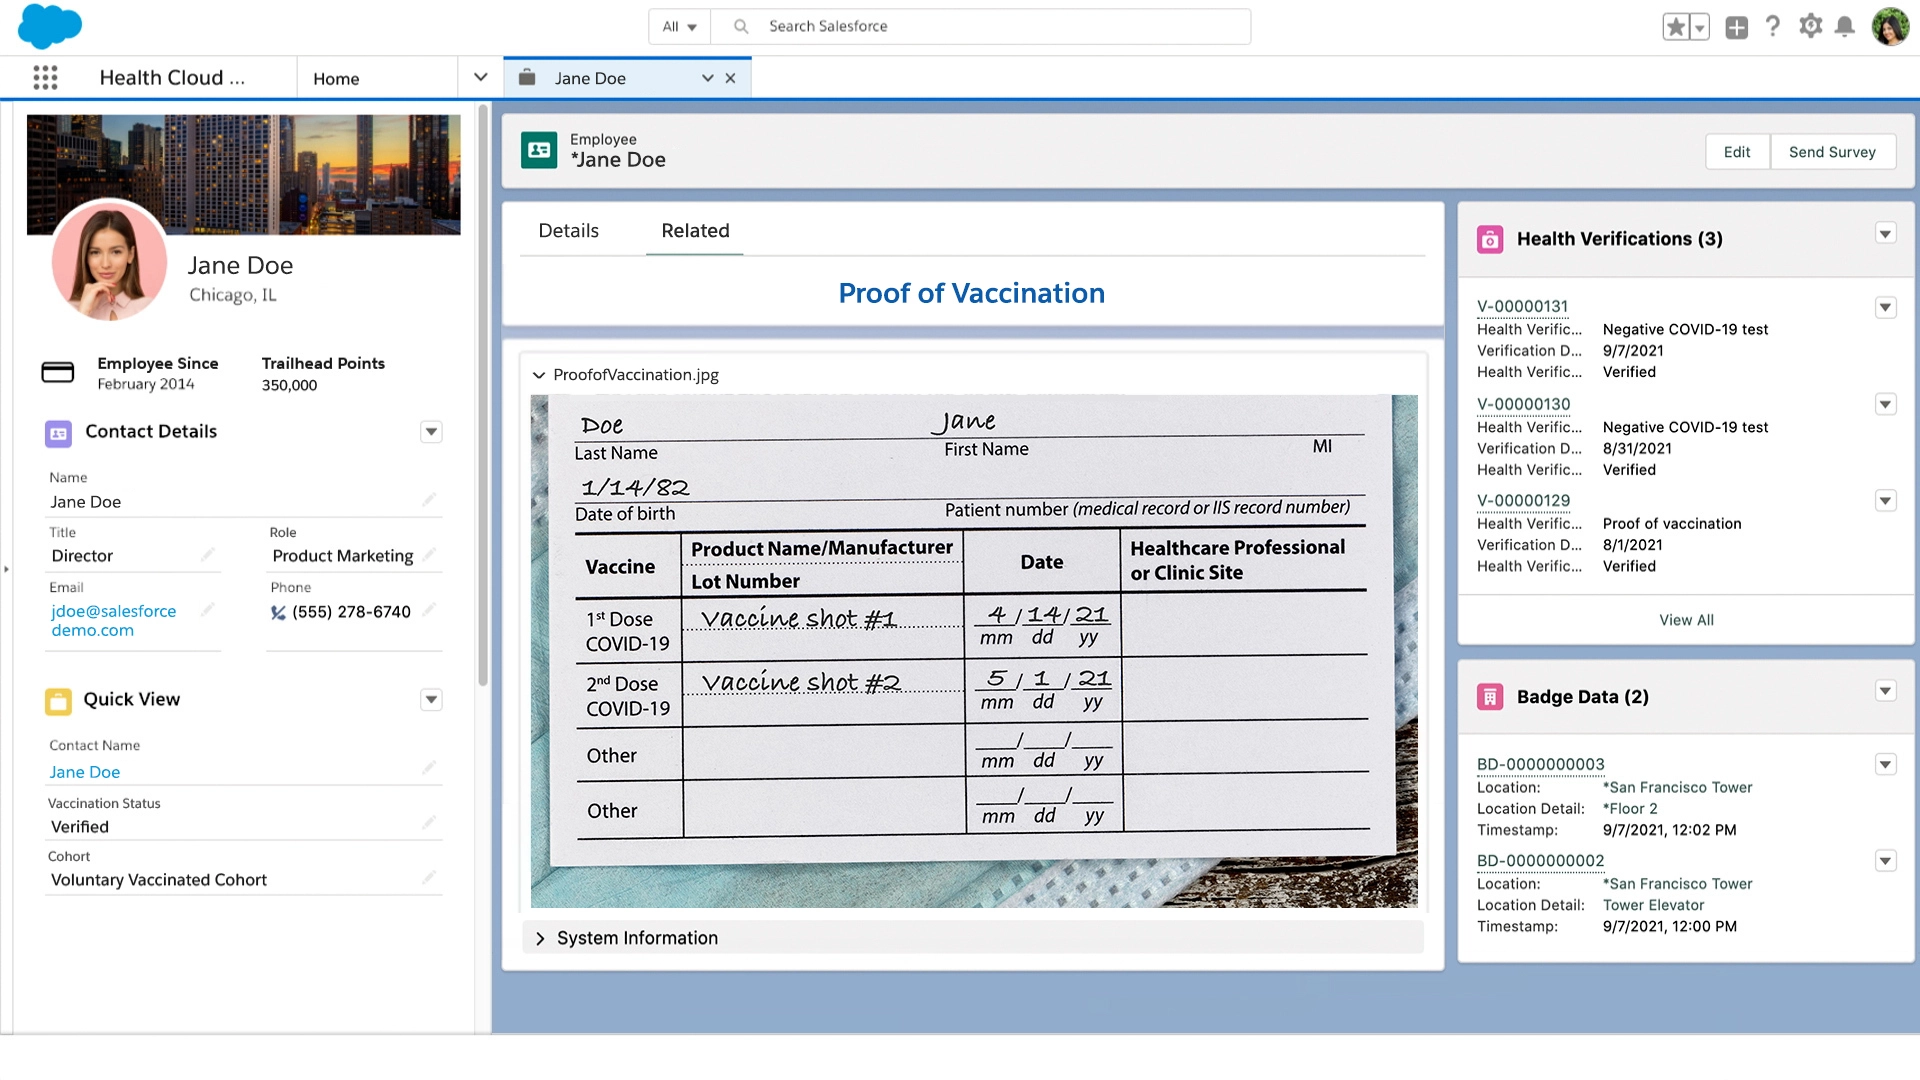Open the Help question mark icon
The width and height of the screenshot is (1920, 1080).
[x=1773, y=26]
